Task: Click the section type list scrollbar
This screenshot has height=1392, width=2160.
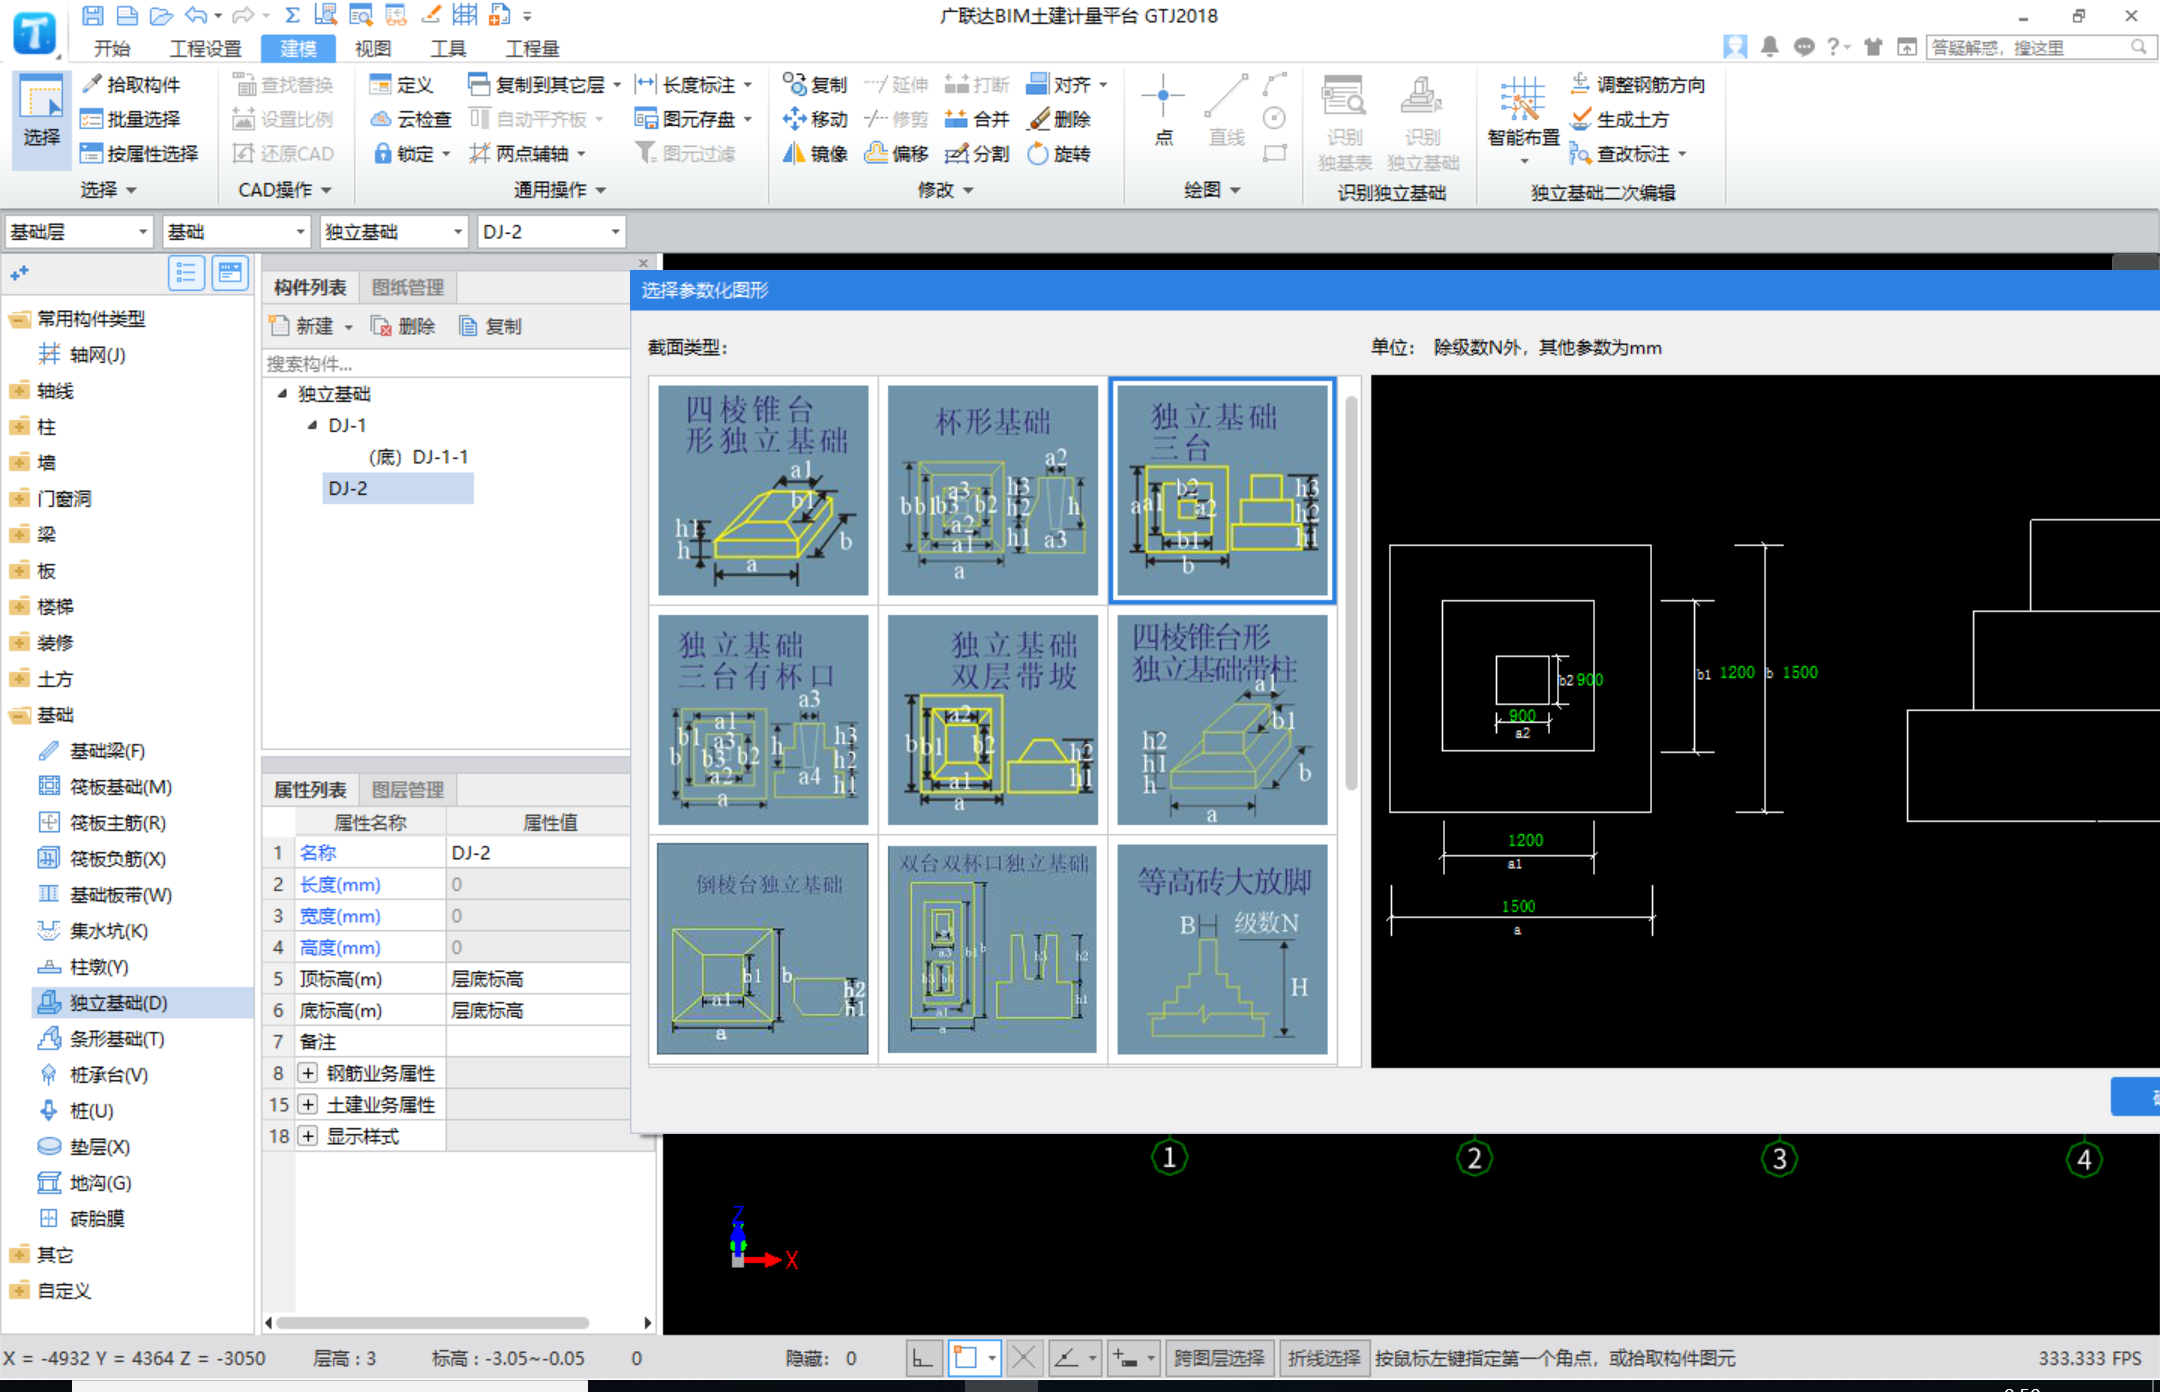Action: [x=1351, y=590]
